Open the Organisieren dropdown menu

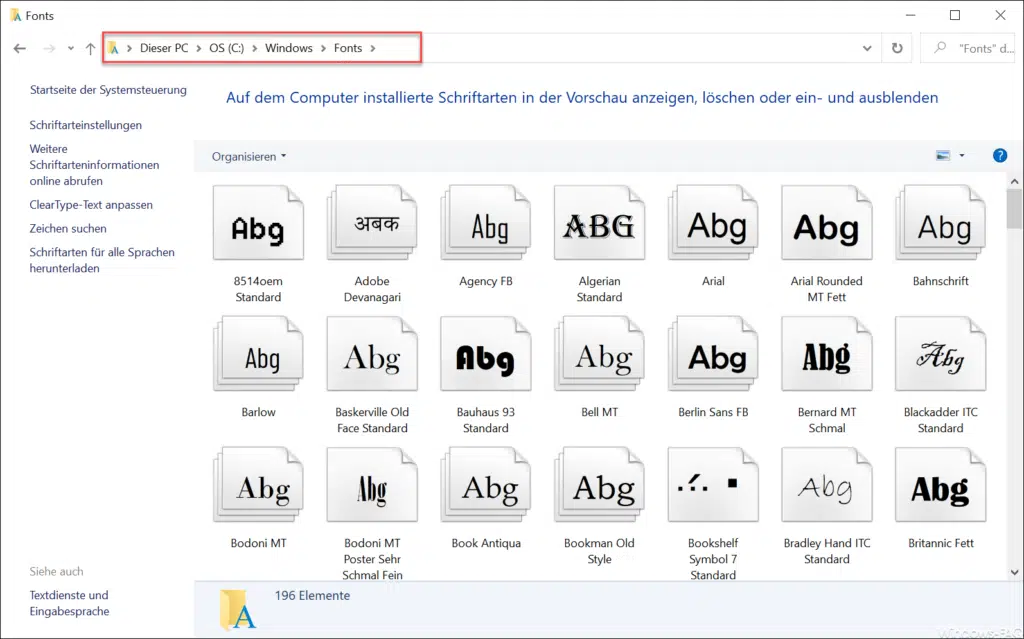click(249, 157)
